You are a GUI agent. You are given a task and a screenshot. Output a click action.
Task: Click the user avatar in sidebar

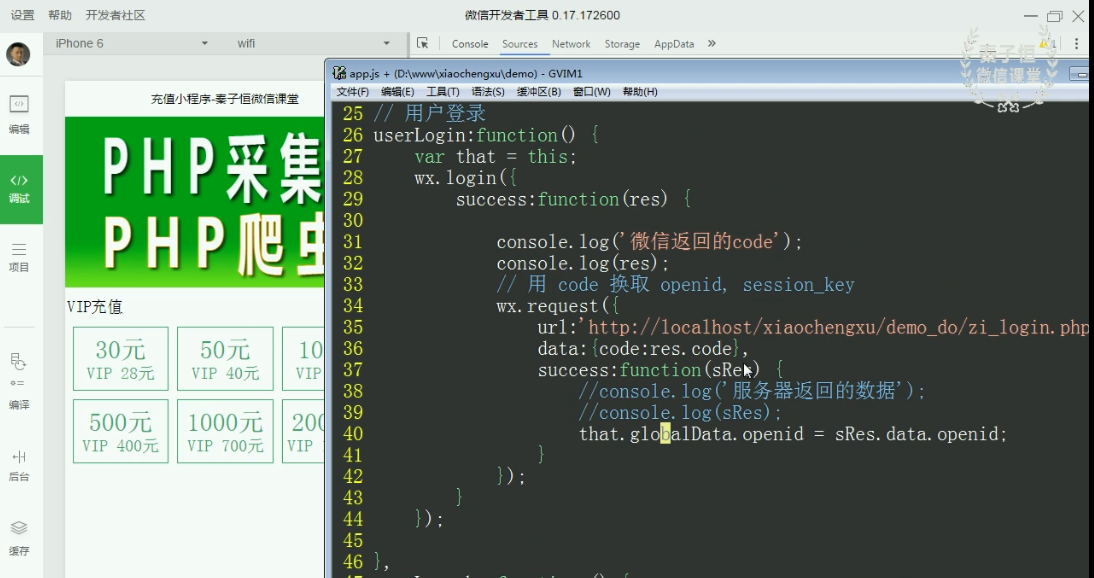coord(18,54)
